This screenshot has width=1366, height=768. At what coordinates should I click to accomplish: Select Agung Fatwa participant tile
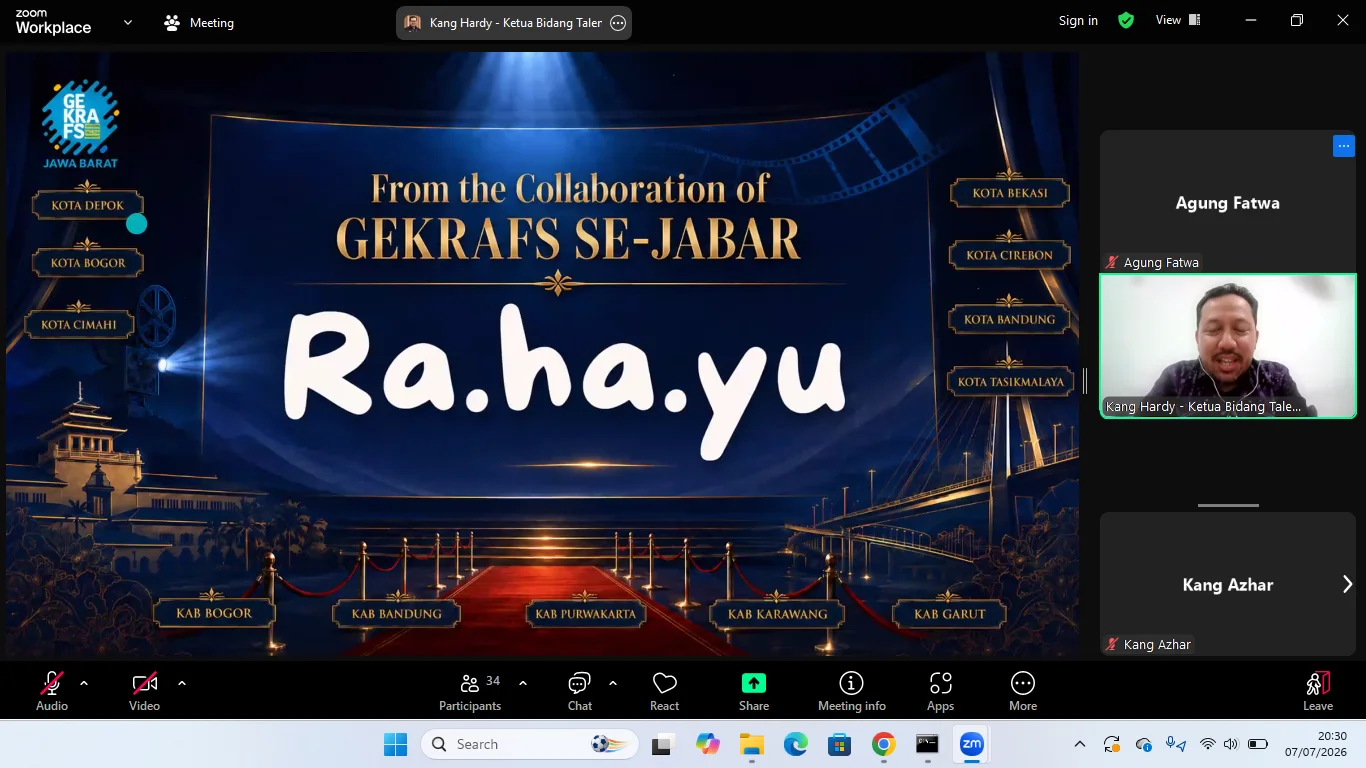click(x=1228, y=201)
